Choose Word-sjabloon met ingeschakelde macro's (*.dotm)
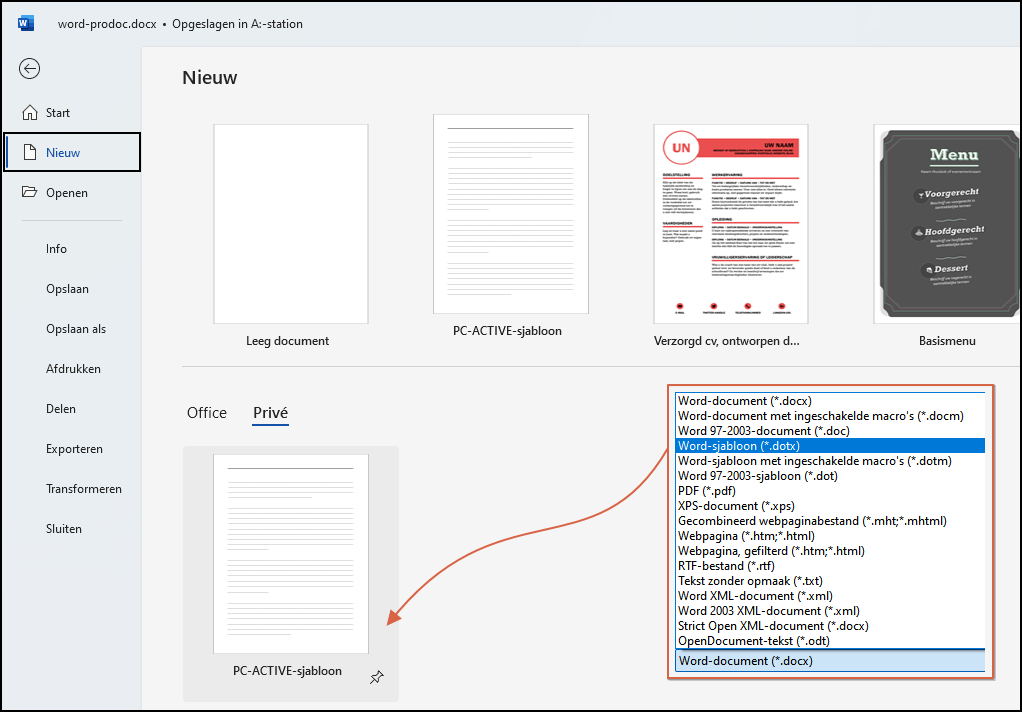 click(x=830, y=461)
